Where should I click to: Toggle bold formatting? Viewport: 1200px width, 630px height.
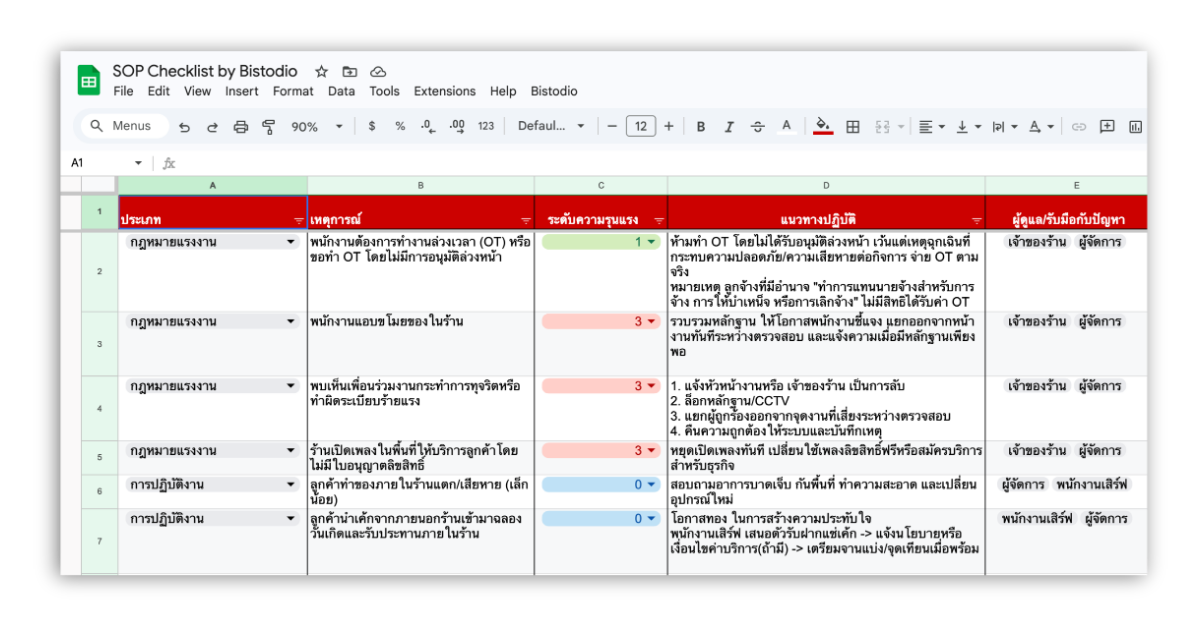(701, 127)
